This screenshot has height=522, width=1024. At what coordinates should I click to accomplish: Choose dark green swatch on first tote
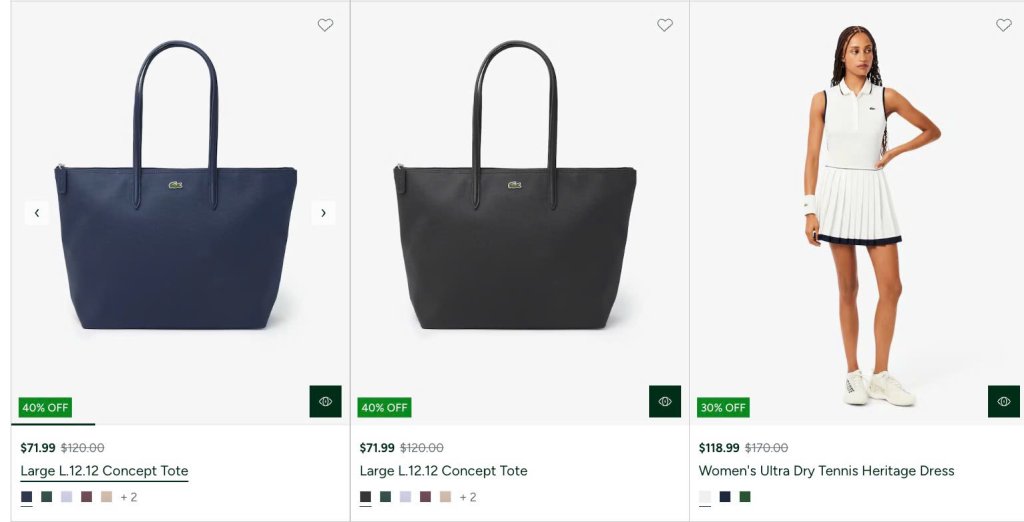point(47,497)
